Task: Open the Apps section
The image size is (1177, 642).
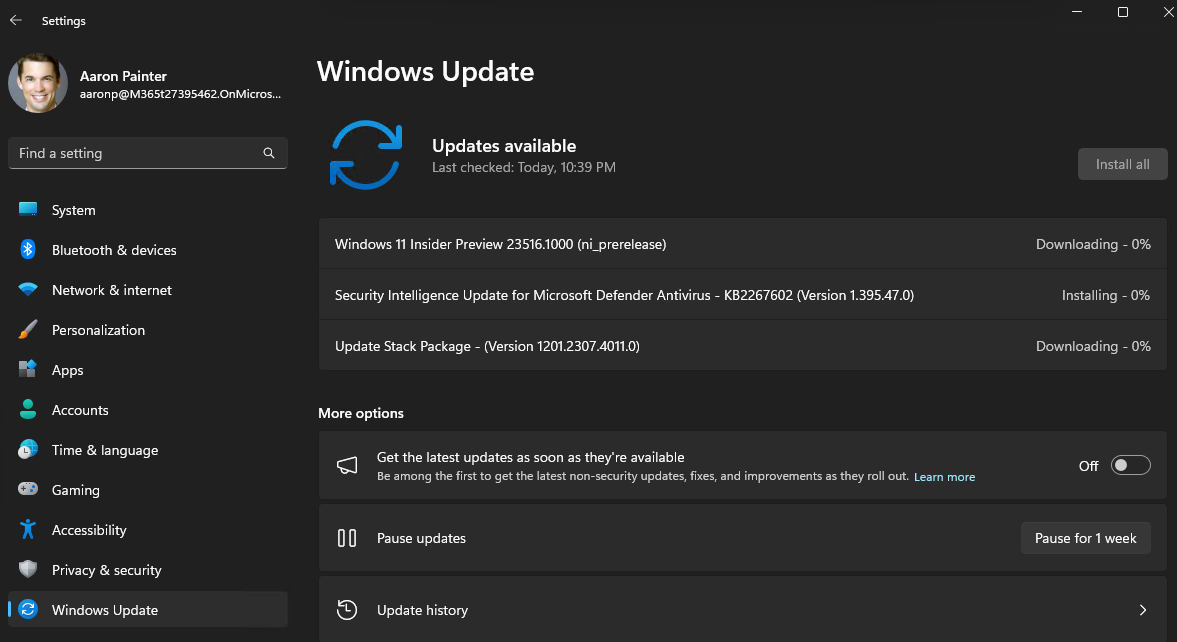Action: coord(148,370)
